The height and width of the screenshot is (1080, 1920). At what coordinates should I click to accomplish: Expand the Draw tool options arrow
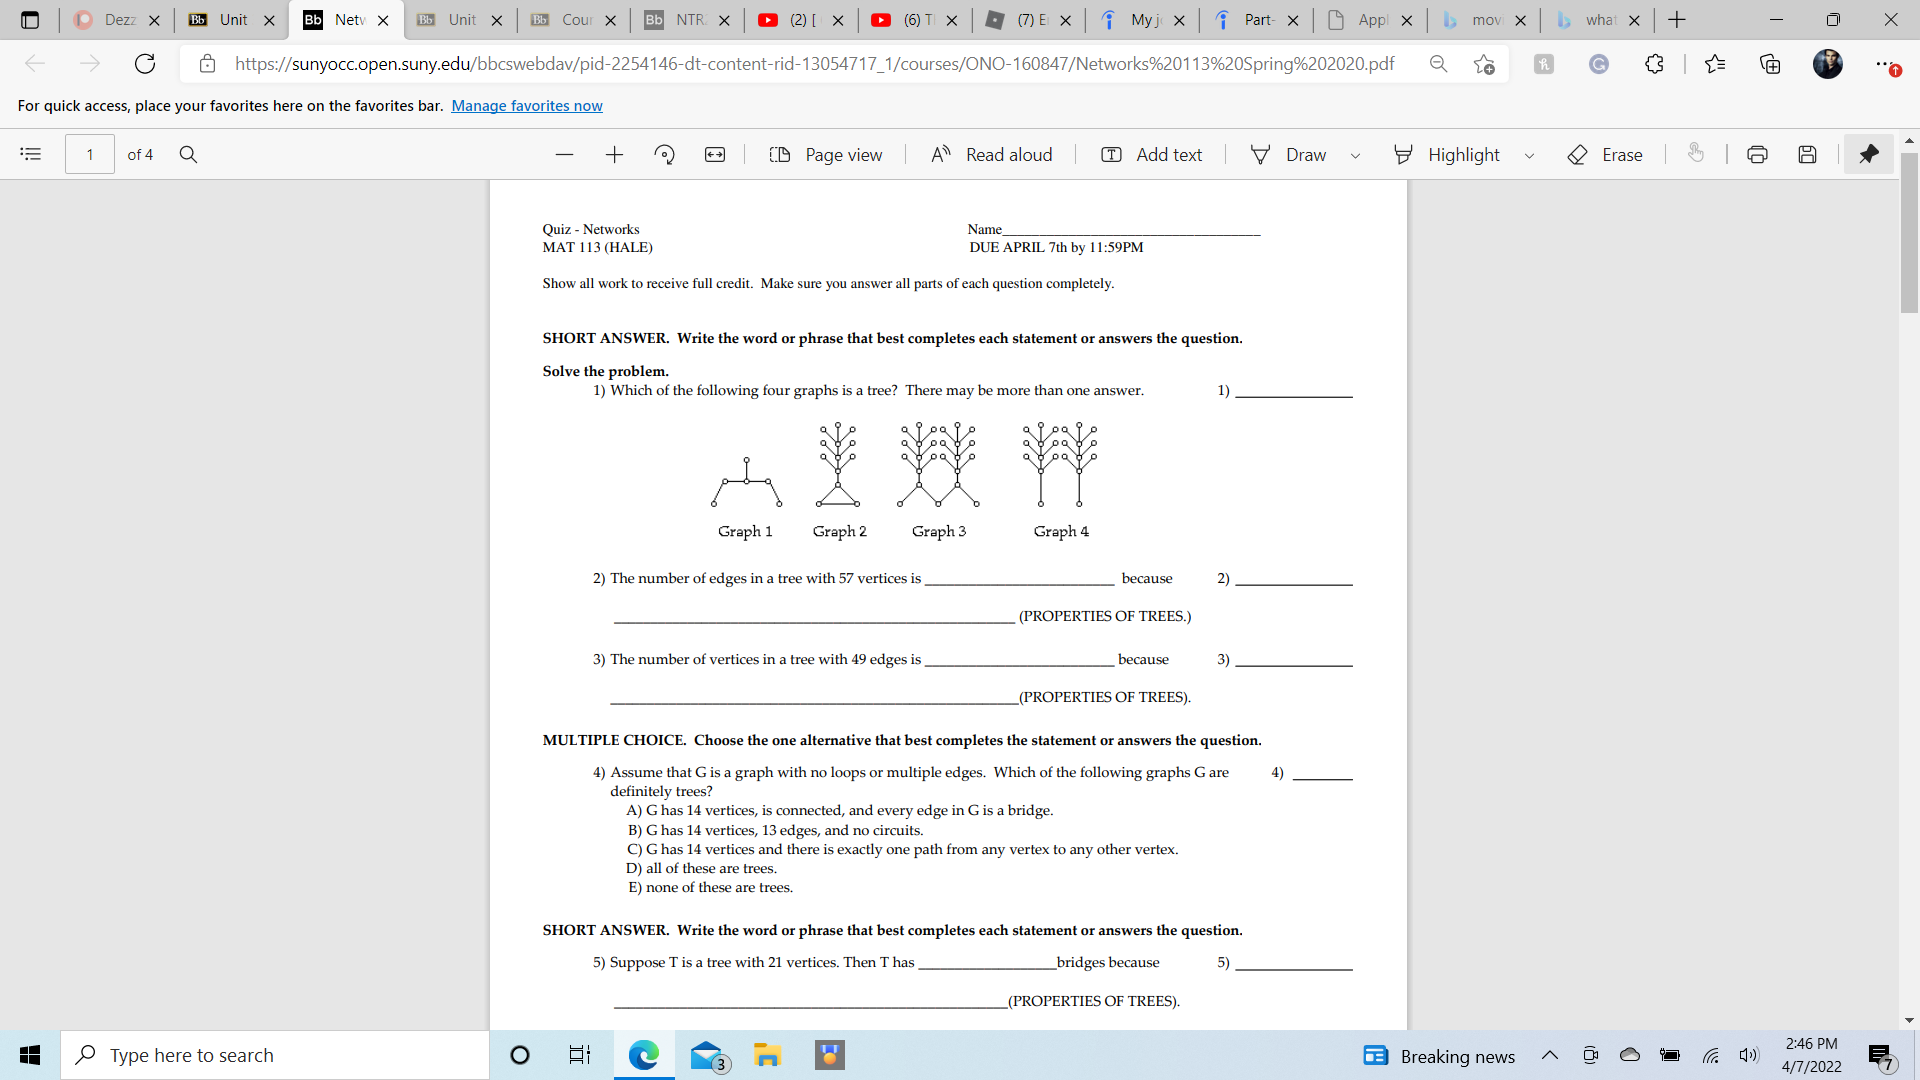(x=1355, y=155)
